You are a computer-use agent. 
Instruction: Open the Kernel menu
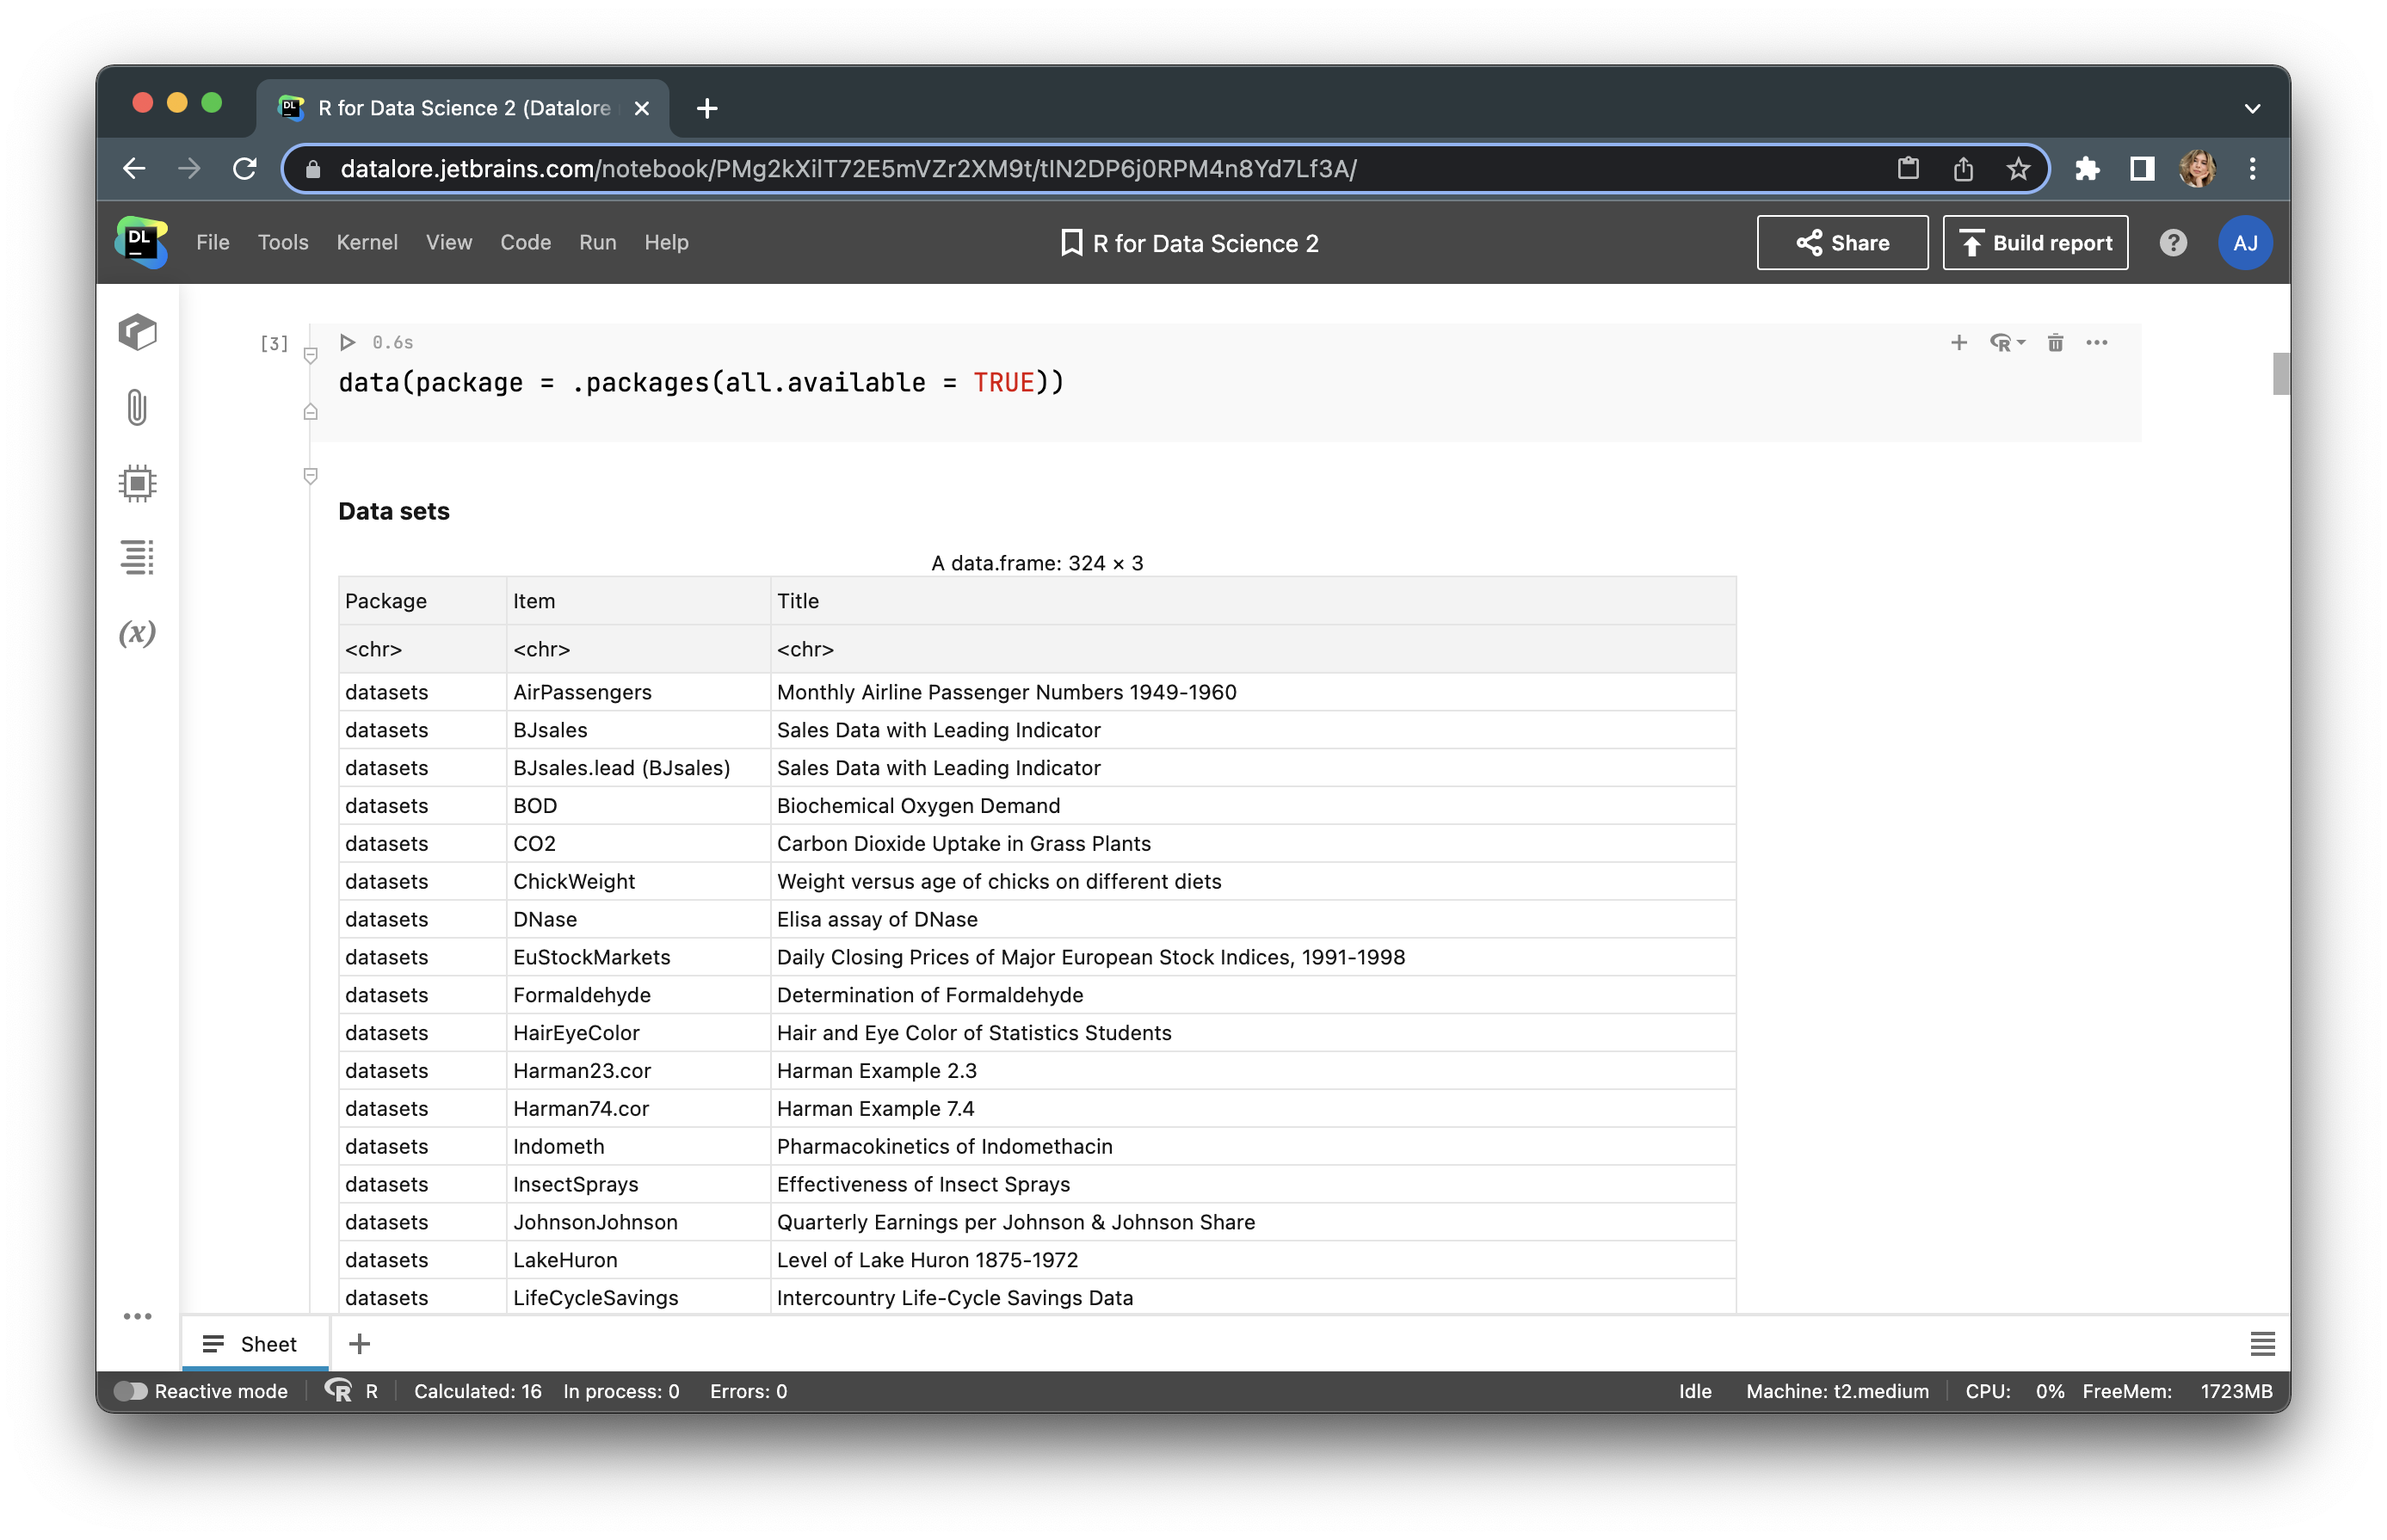point(367,242)
